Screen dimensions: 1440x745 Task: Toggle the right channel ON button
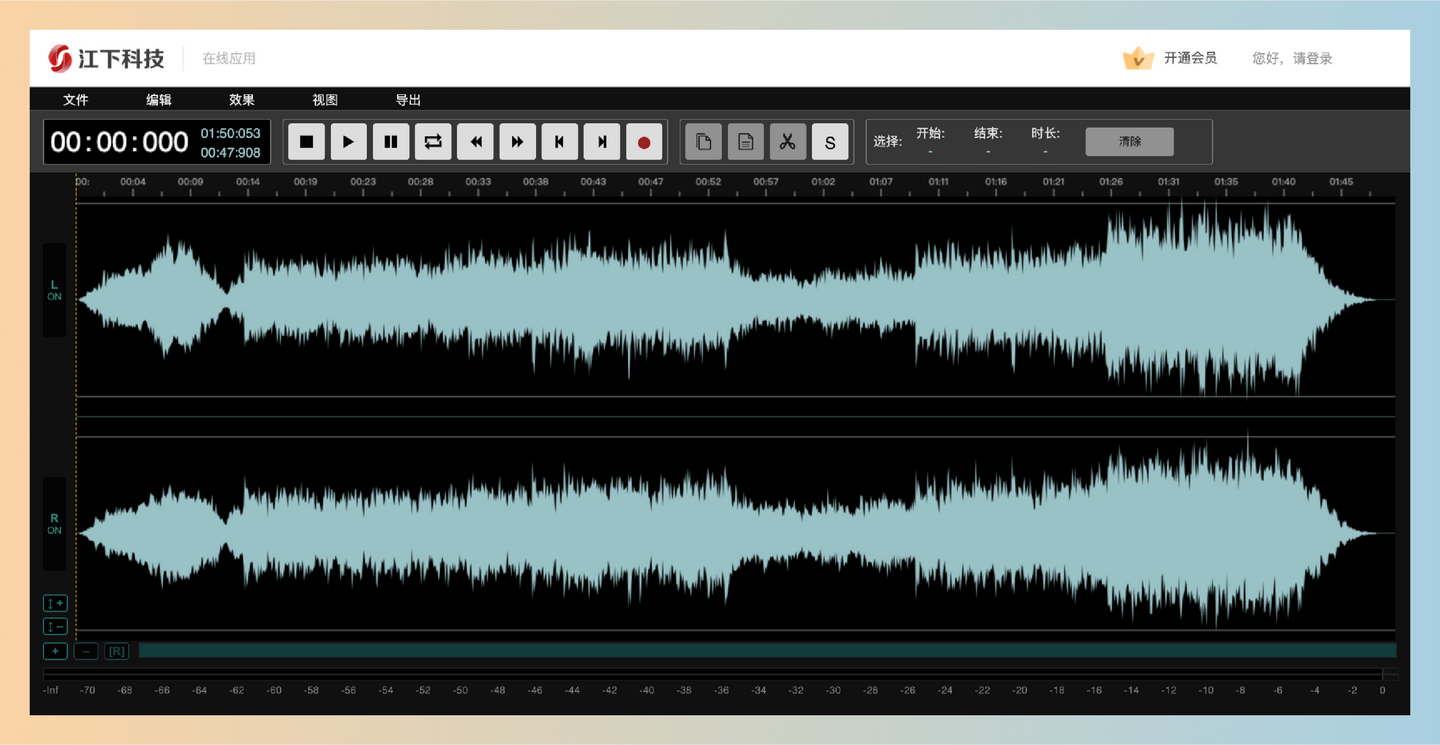[x=54, y=524]
